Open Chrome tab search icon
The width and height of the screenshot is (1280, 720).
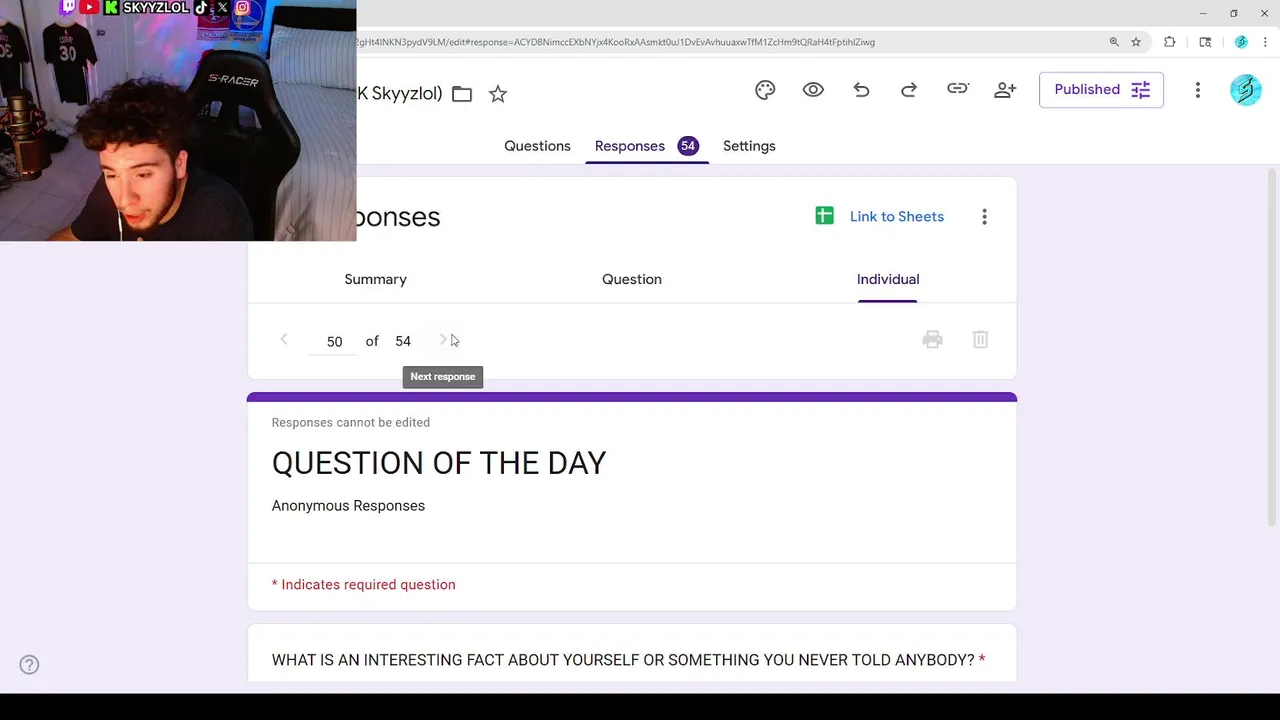[x=1205, y=42]
